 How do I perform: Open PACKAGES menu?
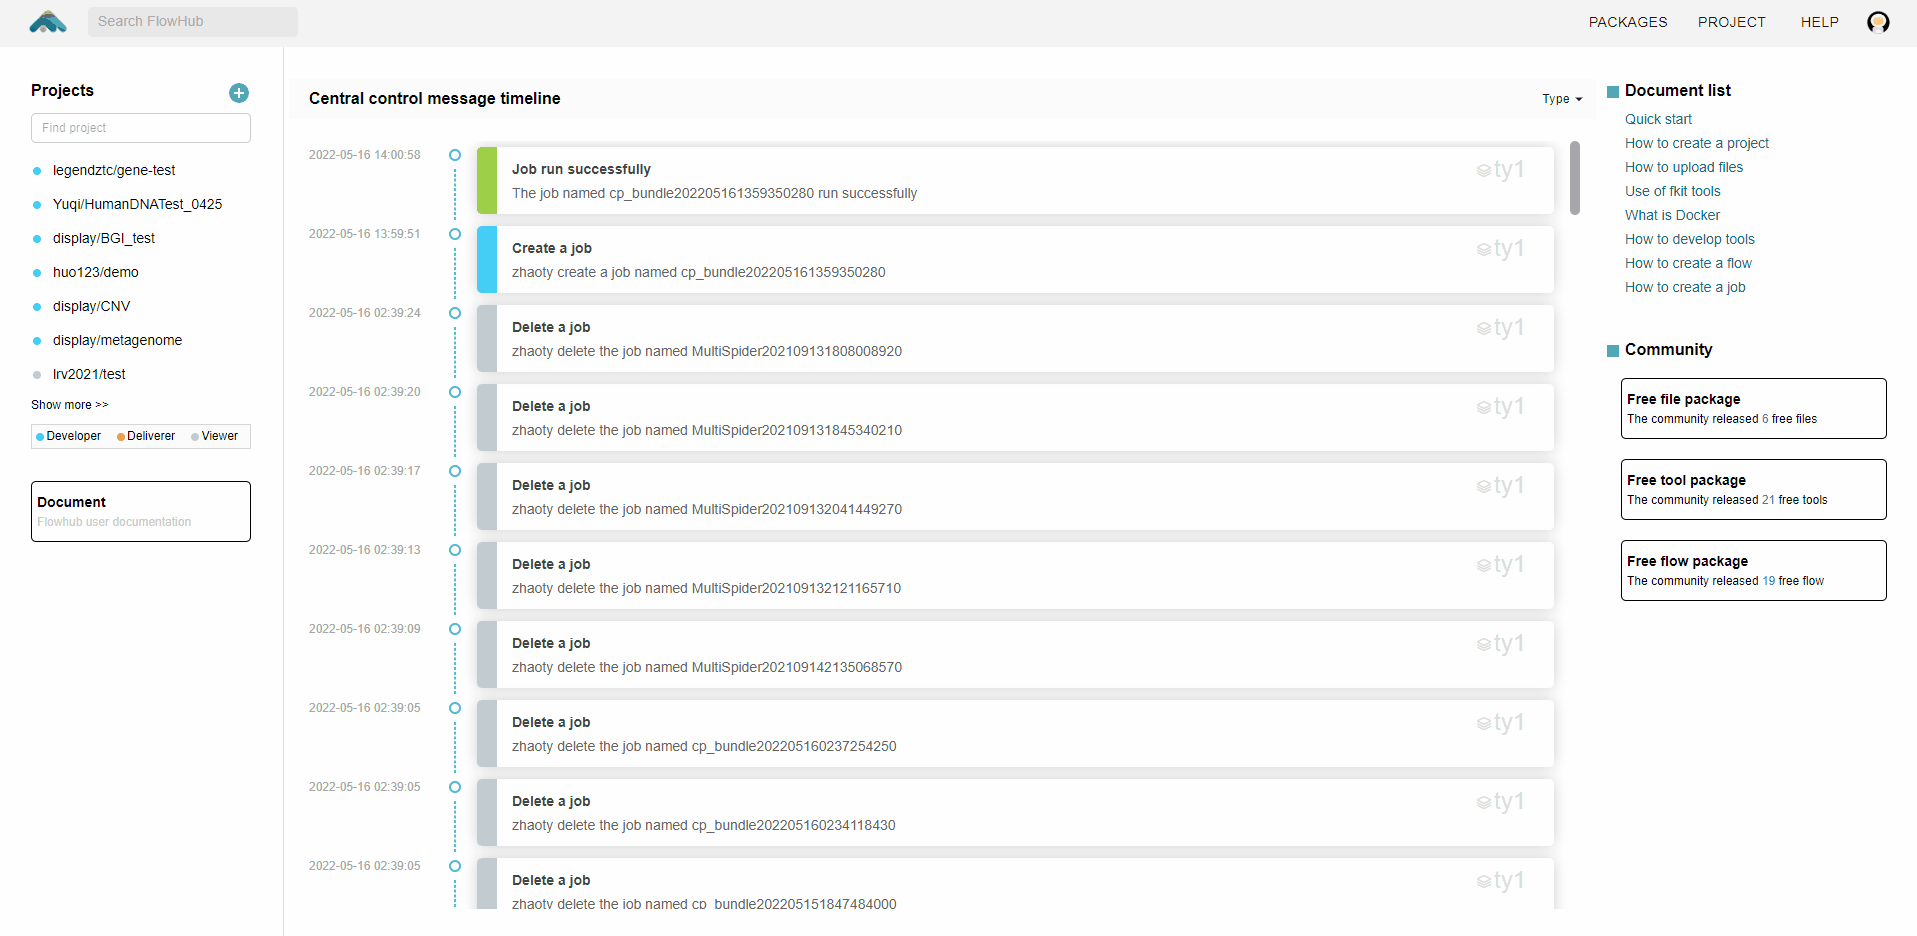1628,22
